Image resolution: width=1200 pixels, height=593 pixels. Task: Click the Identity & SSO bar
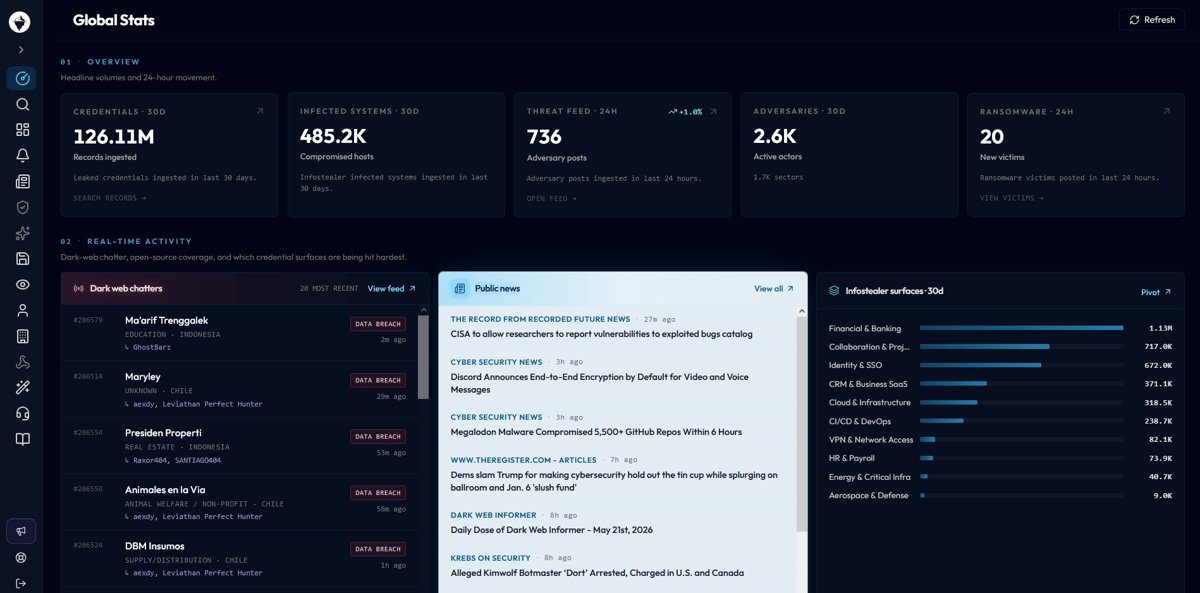pos(980,365)
